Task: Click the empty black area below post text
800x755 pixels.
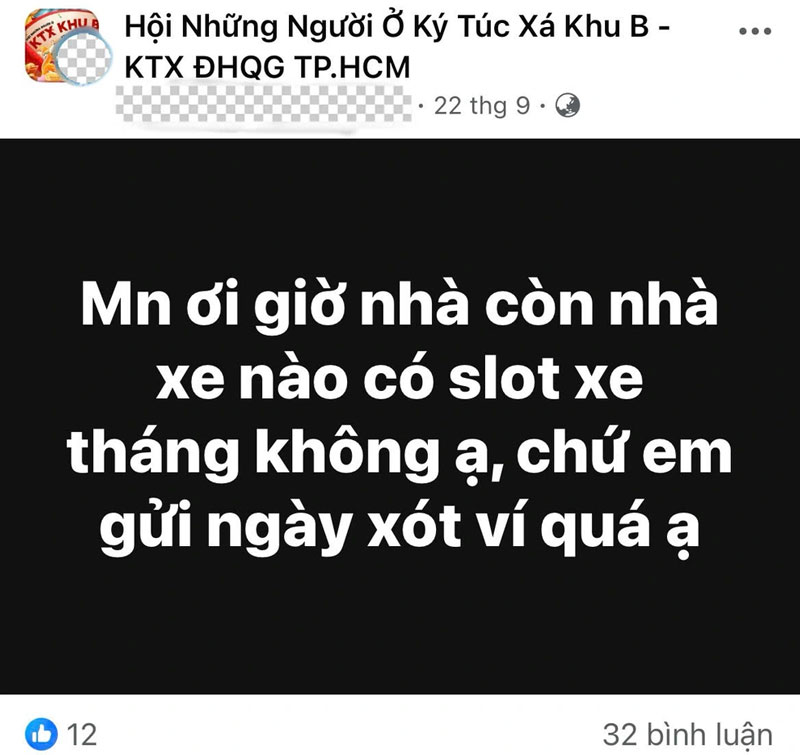Action: [x=399, y=627]
